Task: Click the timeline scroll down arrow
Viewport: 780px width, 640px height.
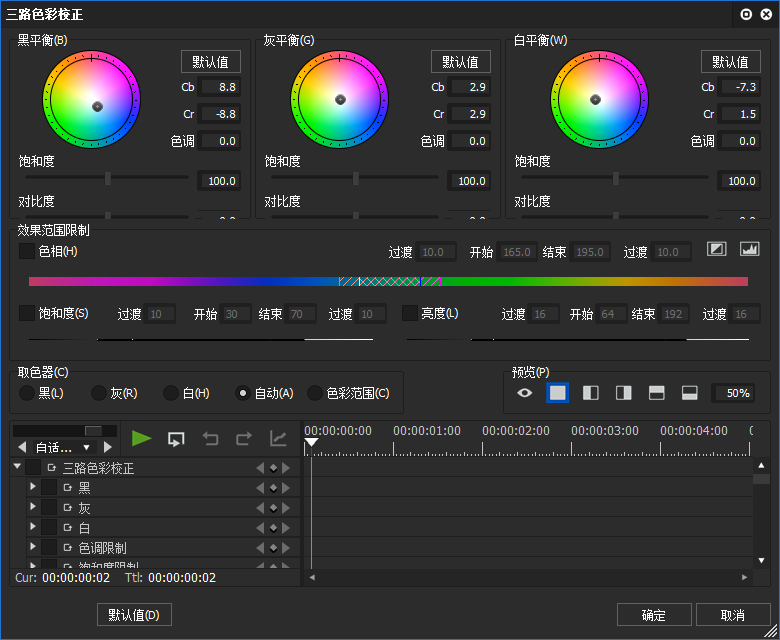Action: point(761,560)
